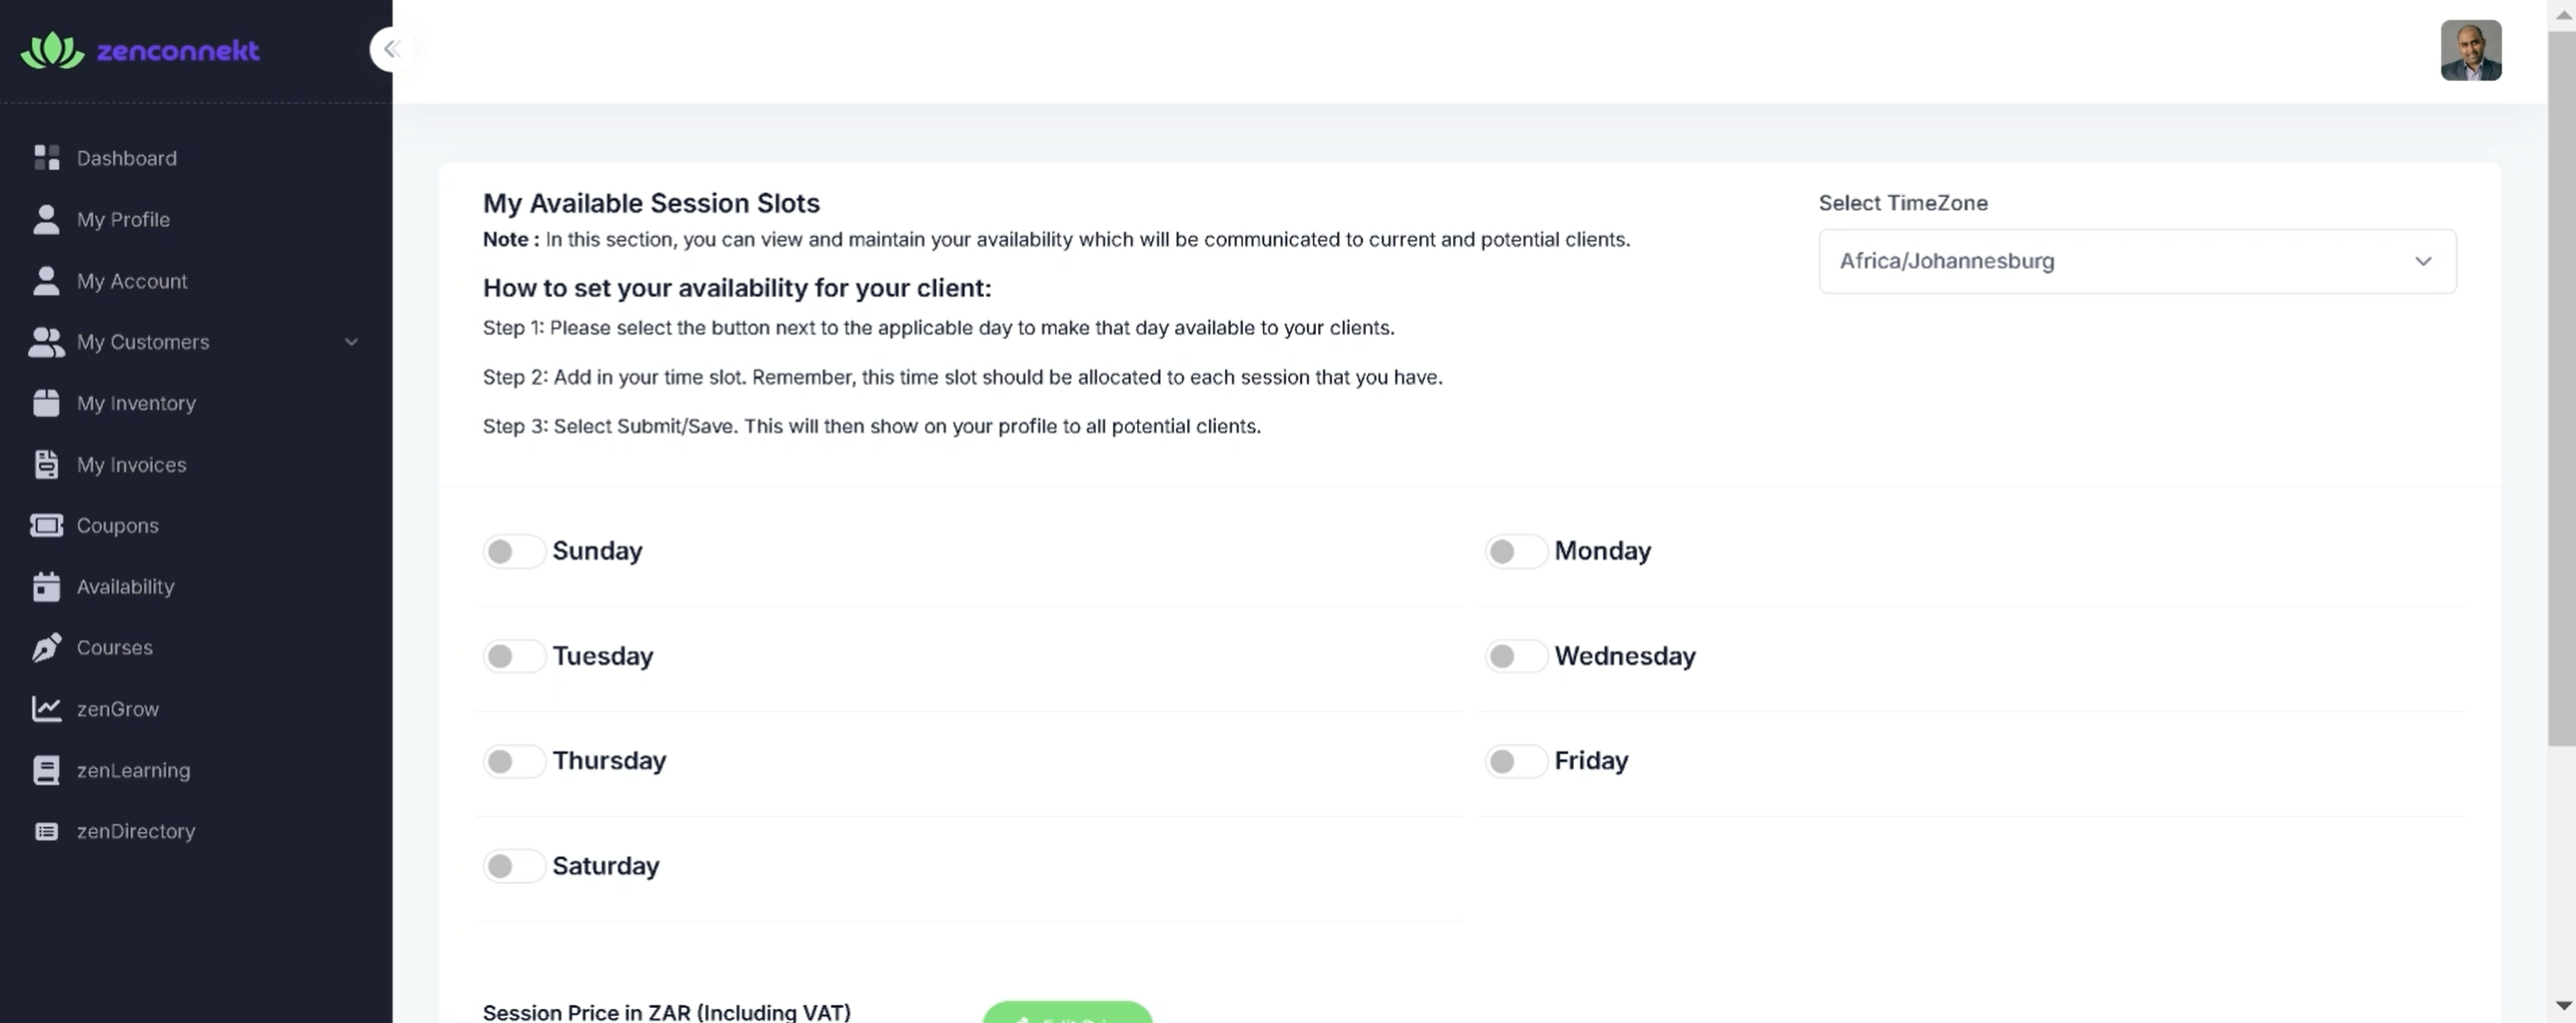Expand the My Customers submenu chevron
The height and width of the screenshot is (1023, 2576).
pyautogui.click(x=351, y=342)
